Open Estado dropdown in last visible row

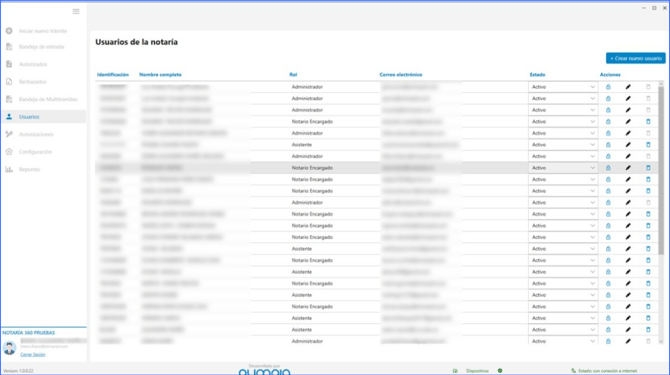click(563, 341)
